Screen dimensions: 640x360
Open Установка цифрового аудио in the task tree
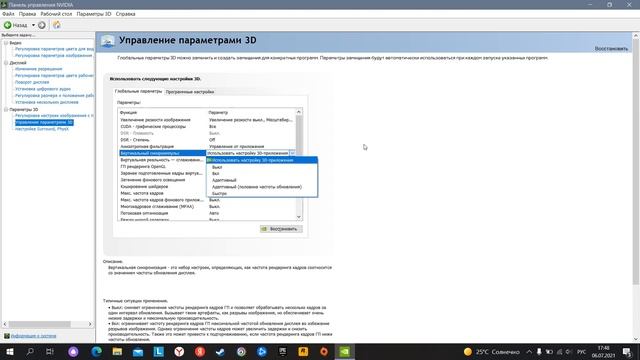pos(43,89)
